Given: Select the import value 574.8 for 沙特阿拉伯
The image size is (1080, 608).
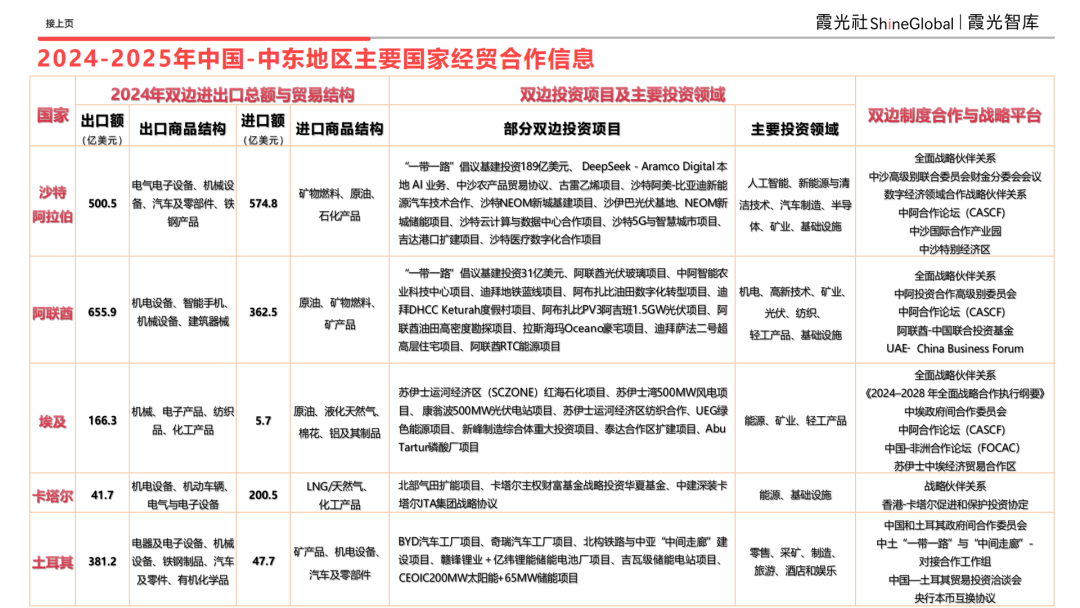Looking at the screenshot, I should tap(263, 202).
